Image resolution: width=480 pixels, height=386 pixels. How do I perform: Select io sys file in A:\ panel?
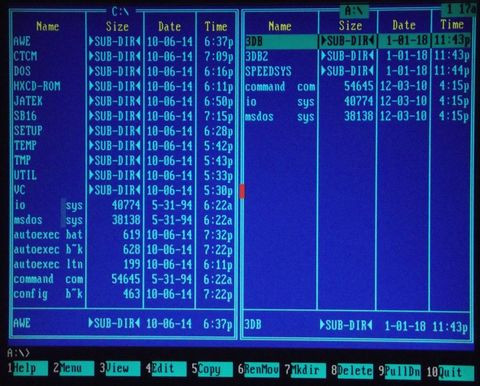pos(357,101)
